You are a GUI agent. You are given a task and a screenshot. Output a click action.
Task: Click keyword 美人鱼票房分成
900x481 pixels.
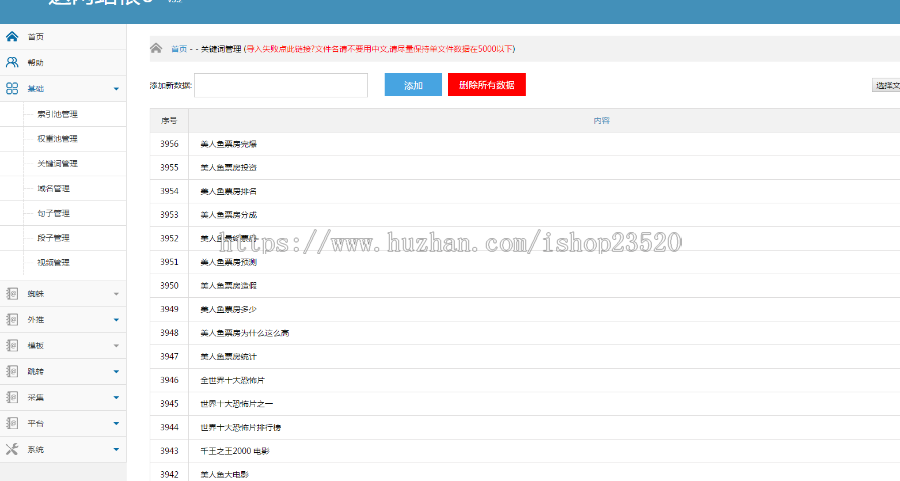coord(228,215)
